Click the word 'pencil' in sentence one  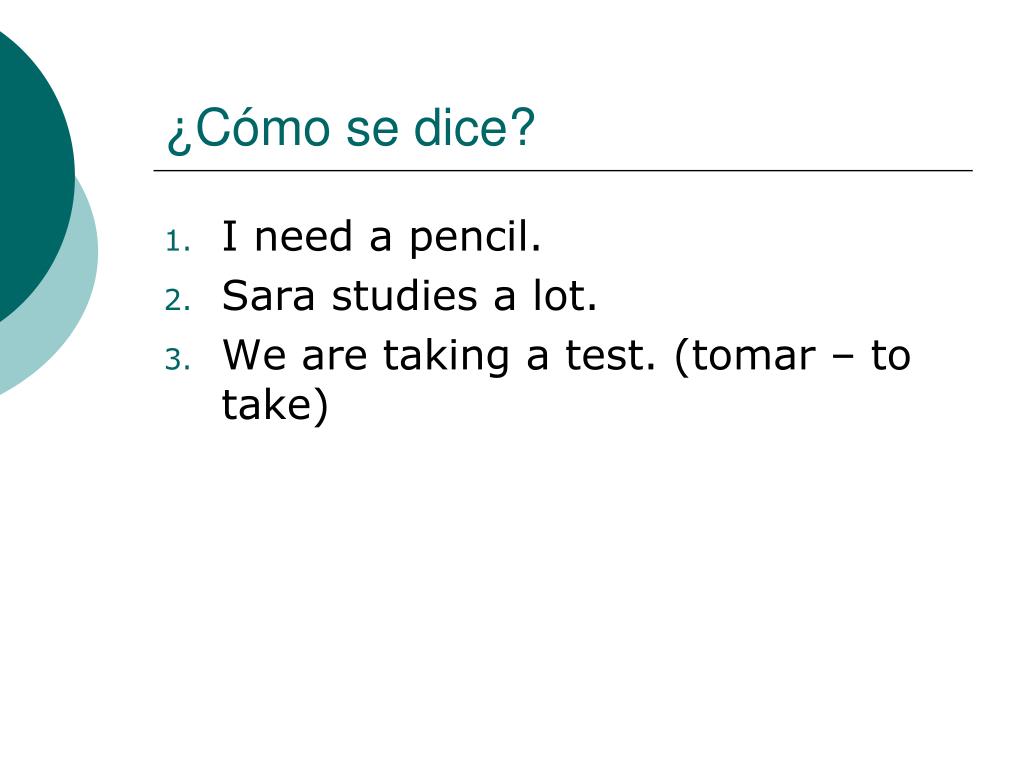point(475,238)
